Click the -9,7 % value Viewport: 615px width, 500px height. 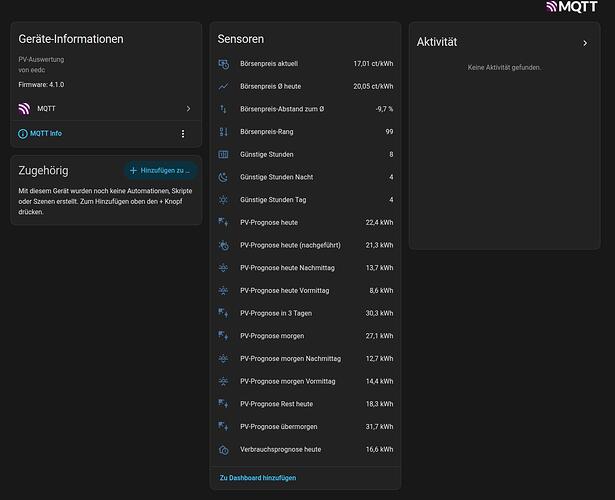384,109
